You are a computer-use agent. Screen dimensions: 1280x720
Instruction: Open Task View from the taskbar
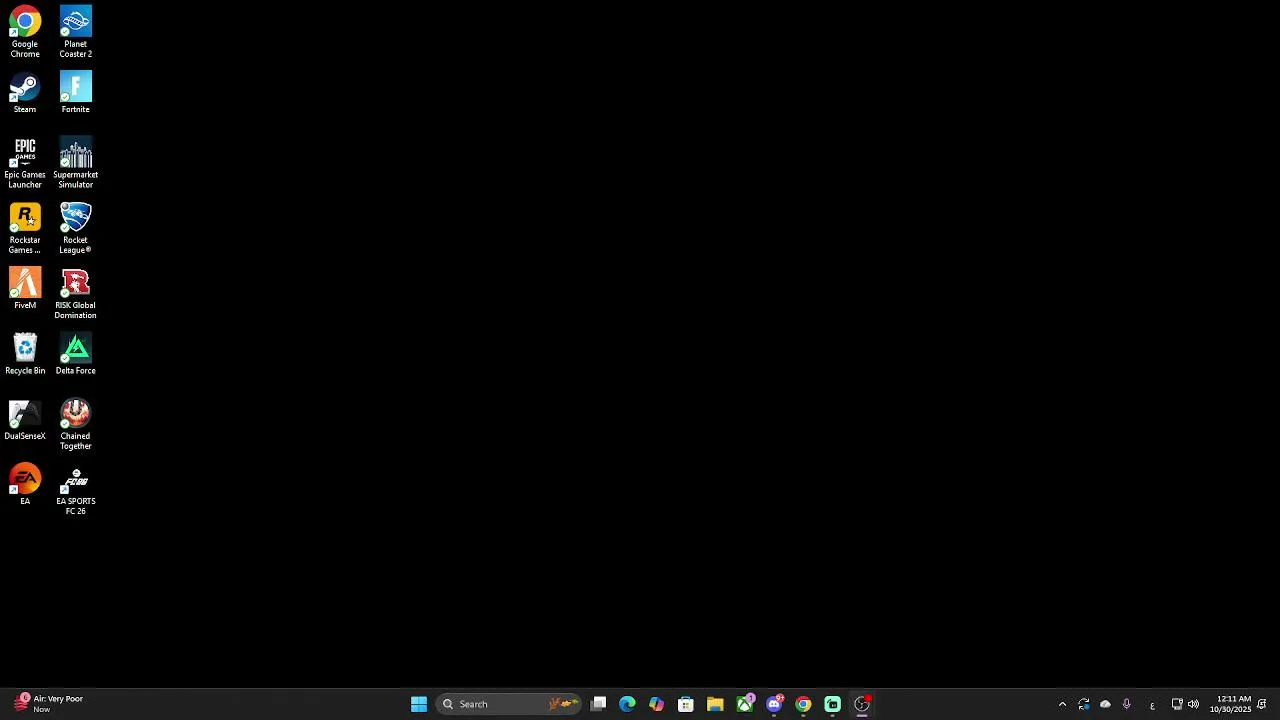598,704
